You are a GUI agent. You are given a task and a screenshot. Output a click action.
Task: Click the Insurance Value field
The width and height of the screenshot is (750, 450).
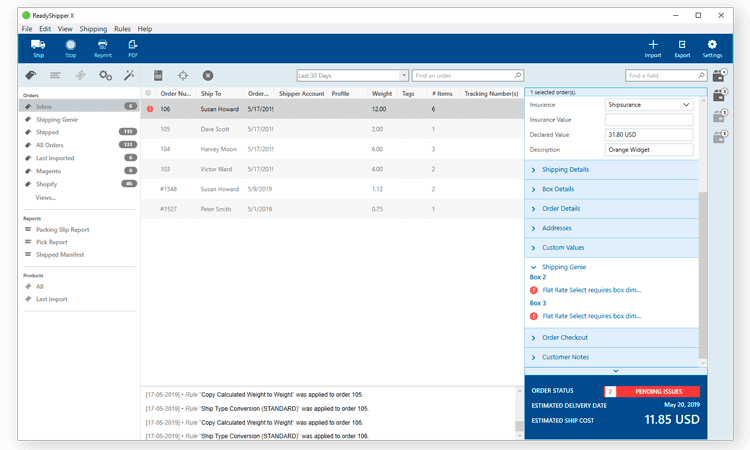(x=649, y=120)
